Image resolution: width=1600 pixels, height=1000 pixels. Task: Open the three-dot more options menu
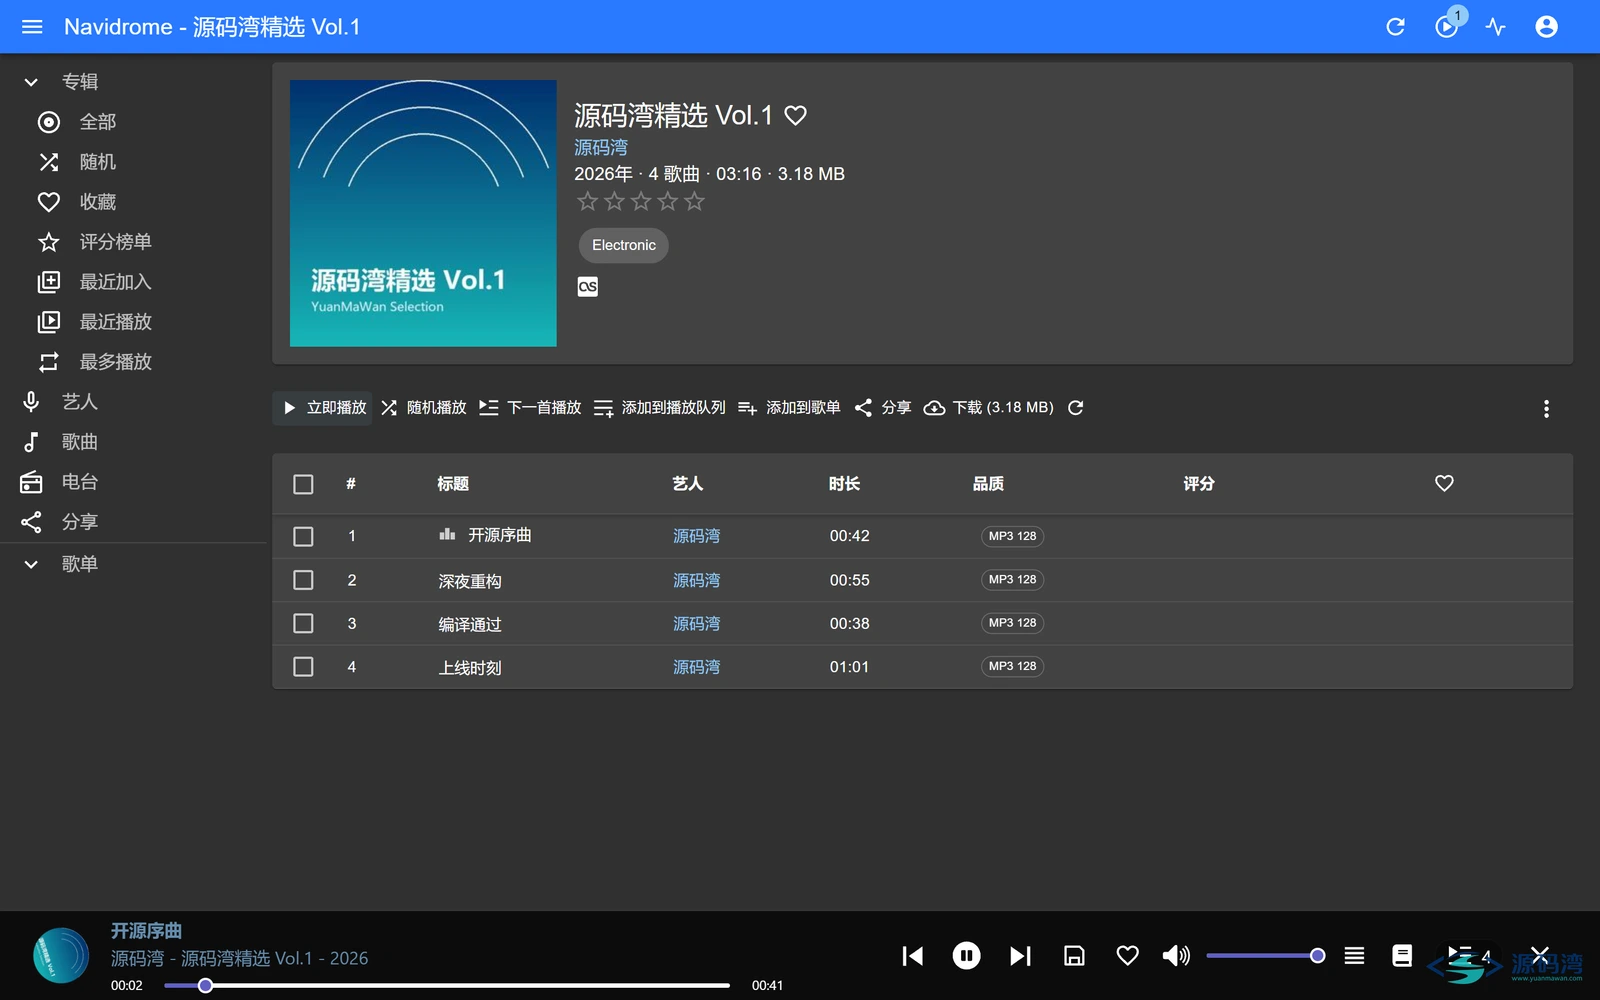coord(1546,409)
